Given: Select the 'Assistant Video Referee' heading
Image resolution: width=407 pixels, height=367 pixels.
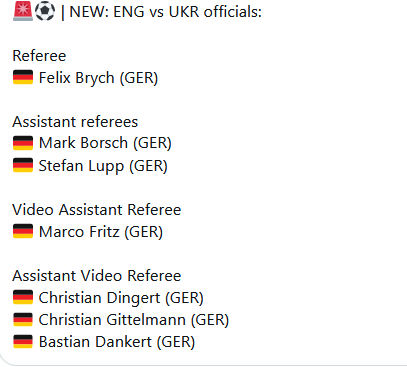Looking at the screenshot, I should click(97, 276).
